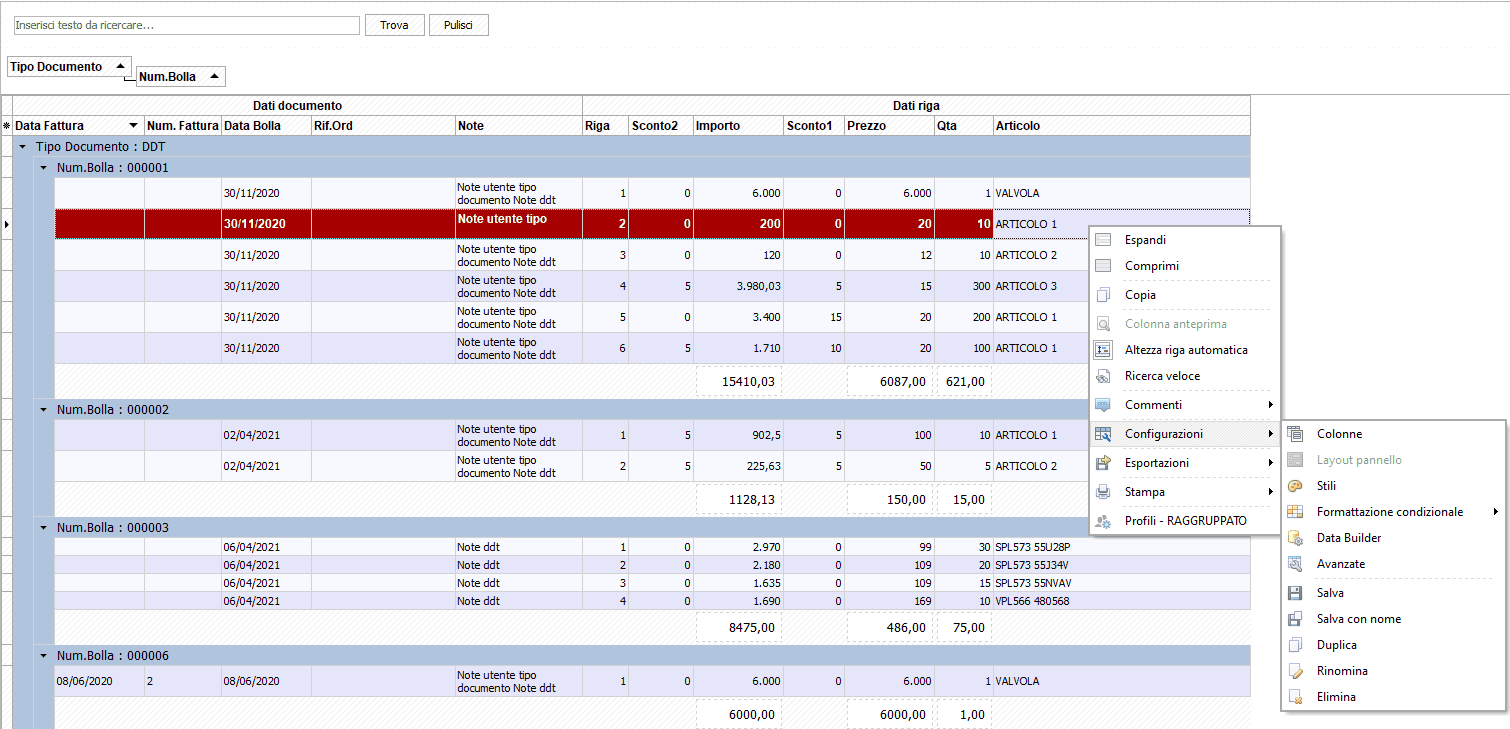
Task: Click the Colonne icon in submenu
Action: (1295, 434)
